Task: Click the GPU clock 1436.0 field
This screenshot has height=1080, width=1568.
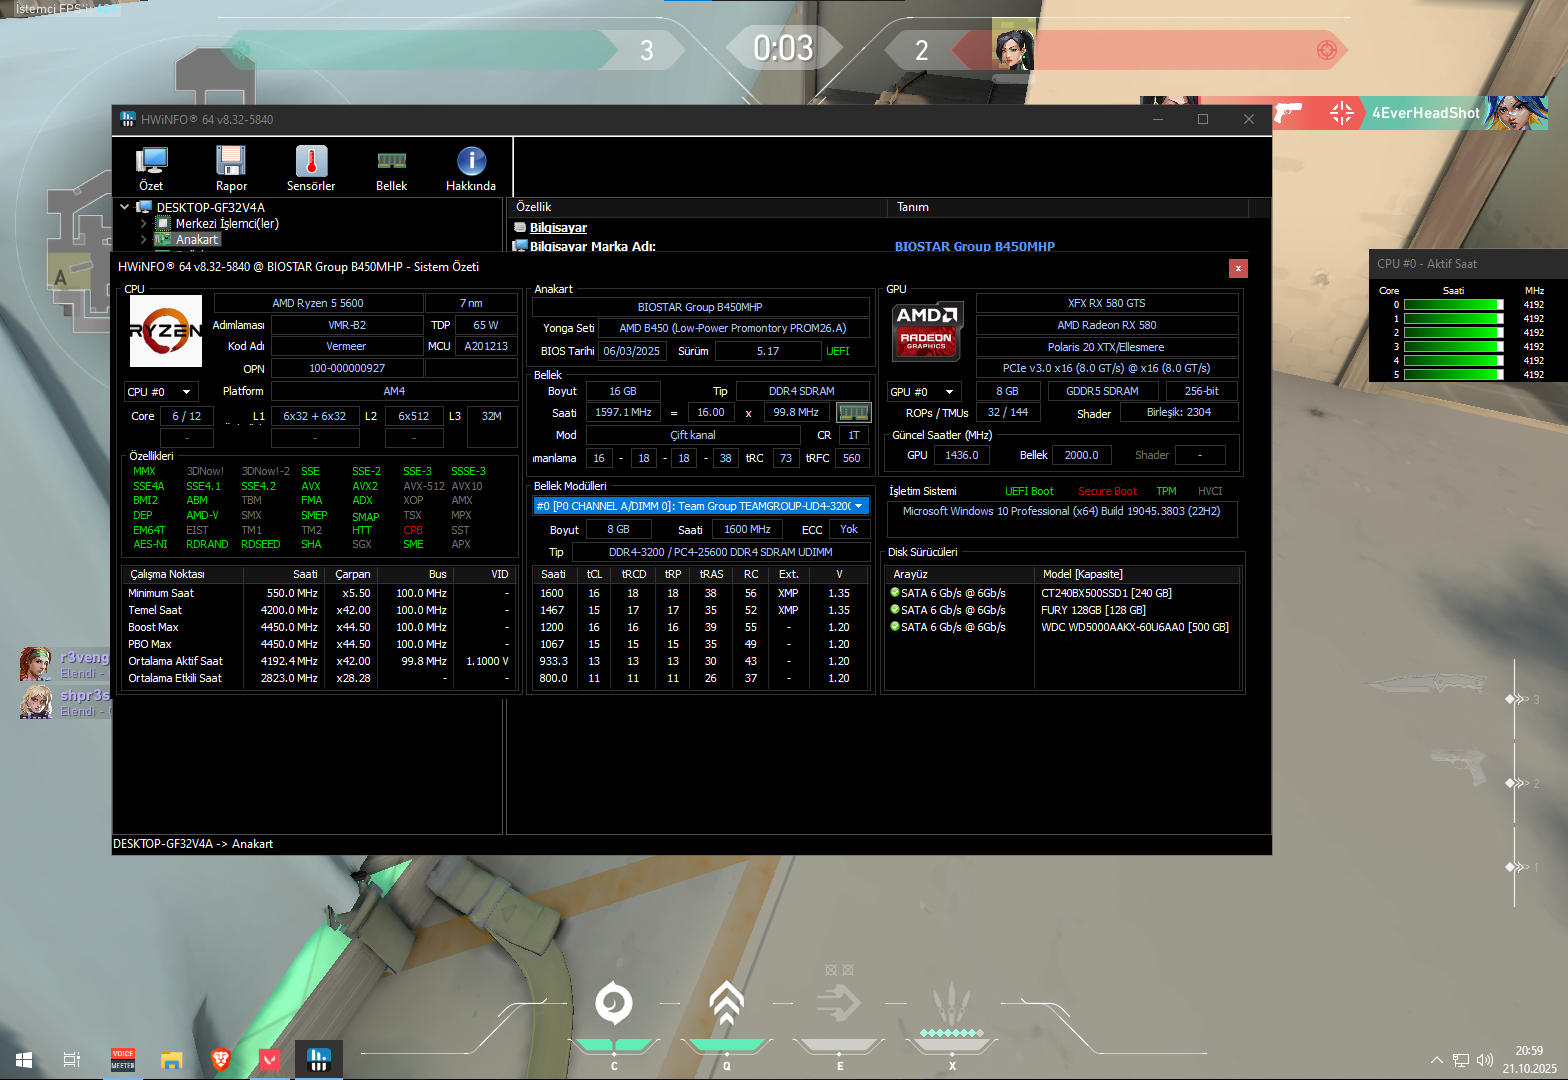Action: (x=962, y=455)
